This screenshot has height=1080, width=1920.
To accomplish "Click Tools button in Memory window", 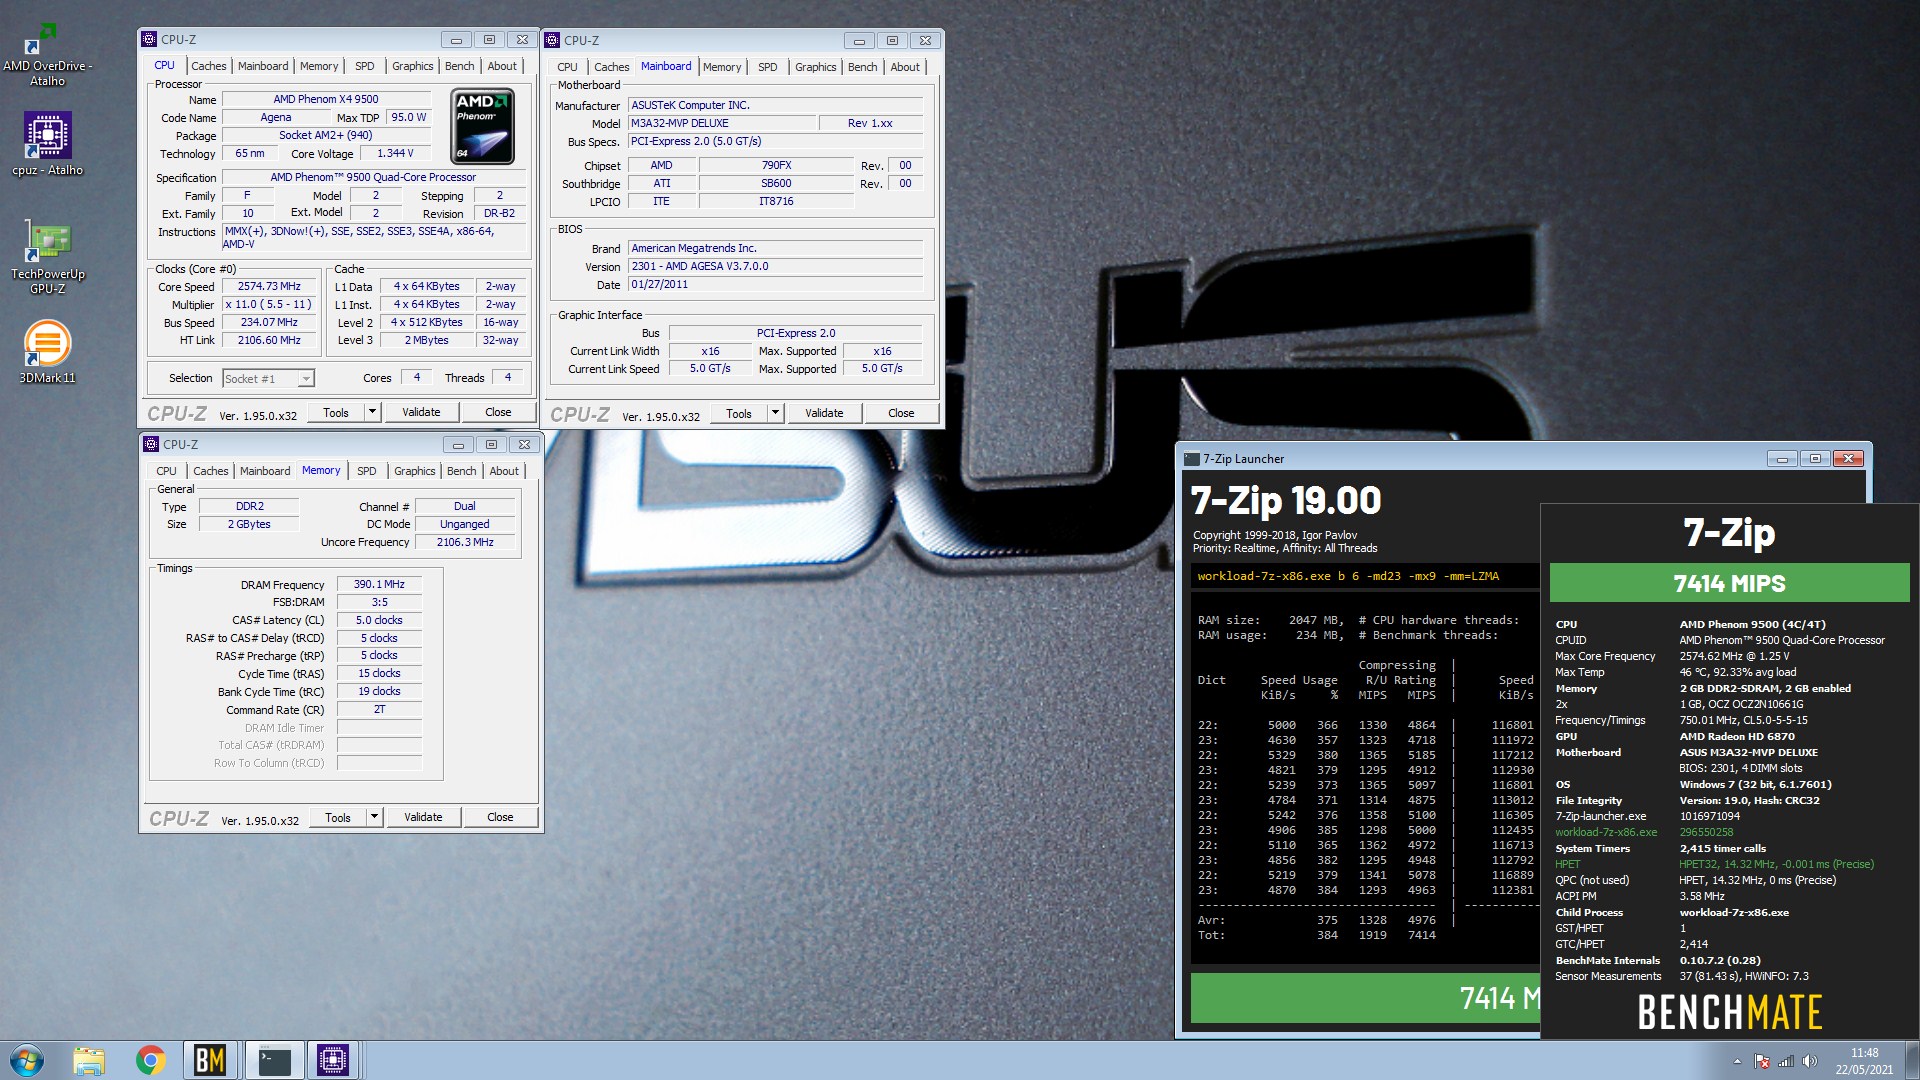I will [338, 817].
